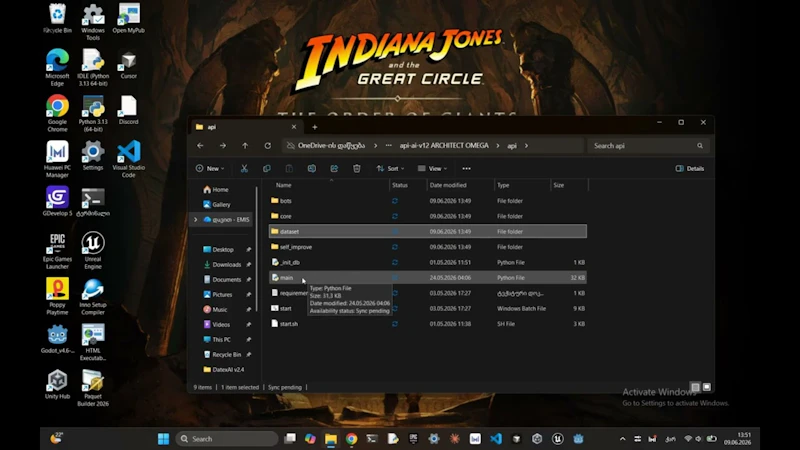Copy the selected file
Screen dimensions: 800x450
tap(266, 168)
